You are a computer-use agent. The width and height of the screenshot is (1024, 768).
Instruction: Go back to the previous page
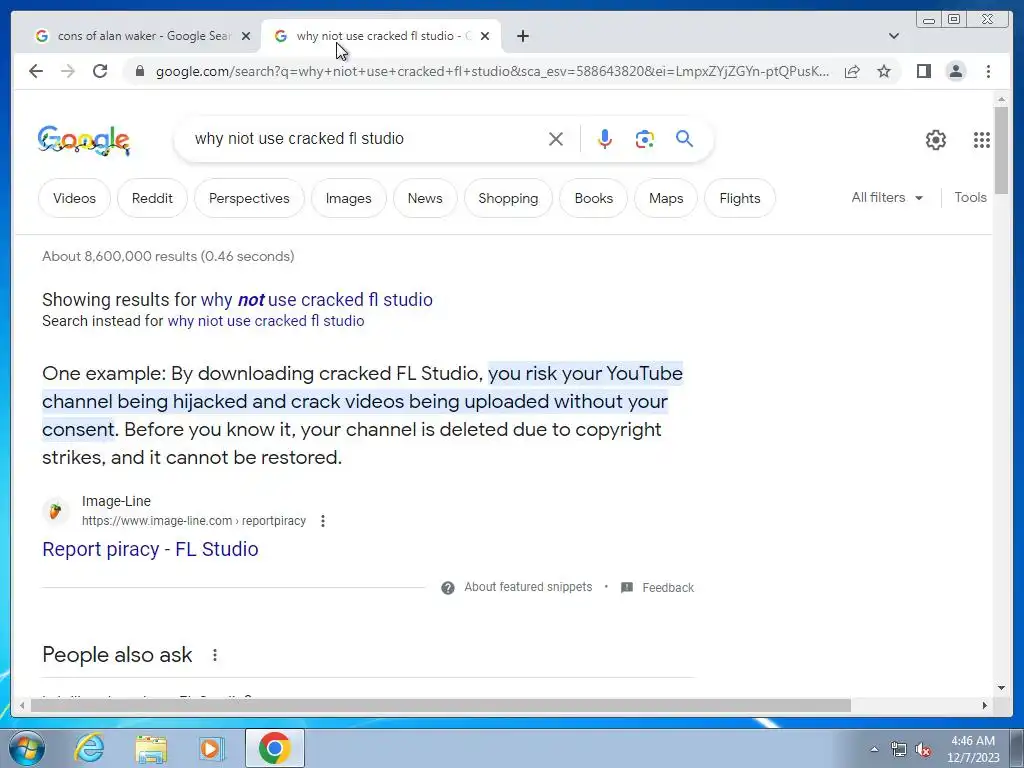tap(36, 71)
